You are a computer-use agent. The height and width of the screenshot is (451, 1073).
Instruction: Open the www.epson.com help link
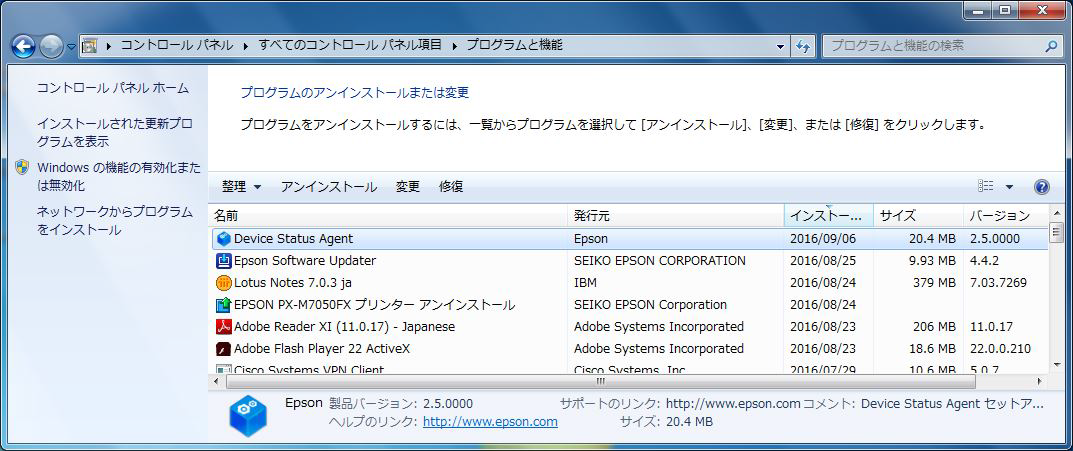click(x=490, y=422)
